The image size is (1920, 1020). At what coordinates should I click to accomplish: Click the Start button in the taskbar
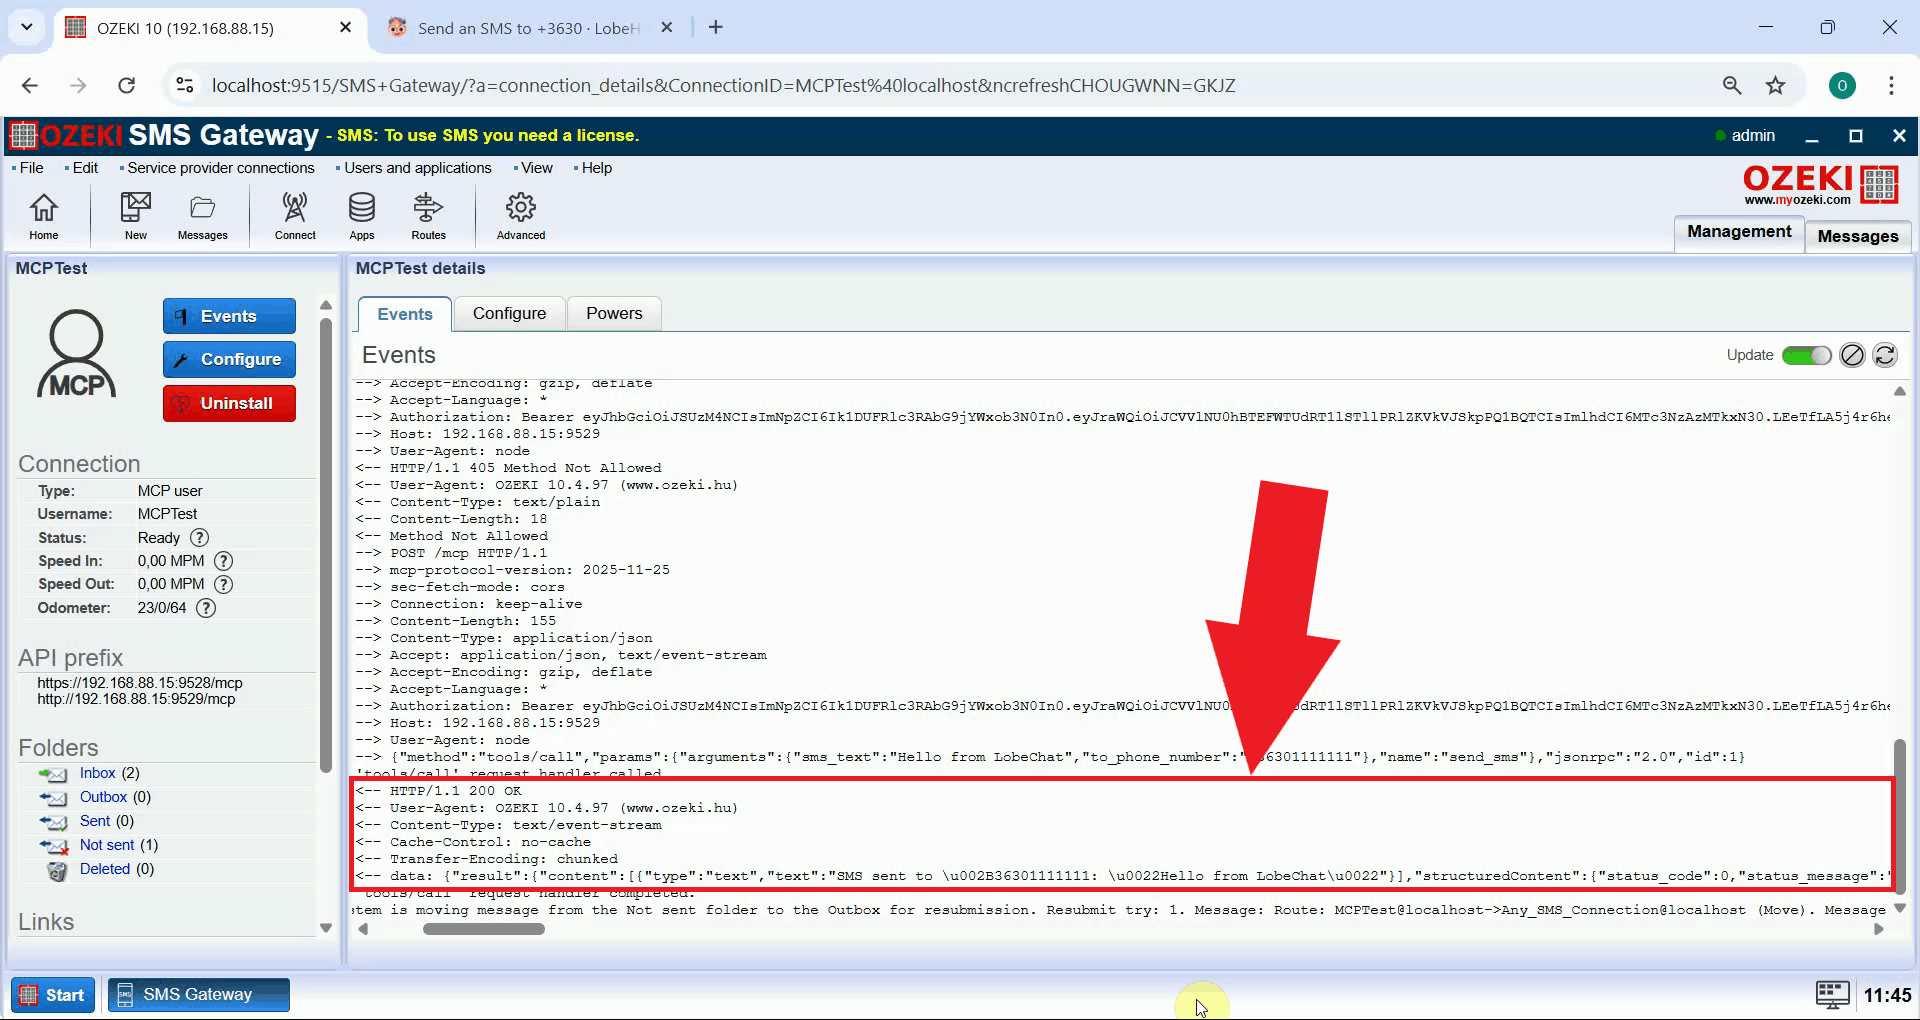coord(52,995)
